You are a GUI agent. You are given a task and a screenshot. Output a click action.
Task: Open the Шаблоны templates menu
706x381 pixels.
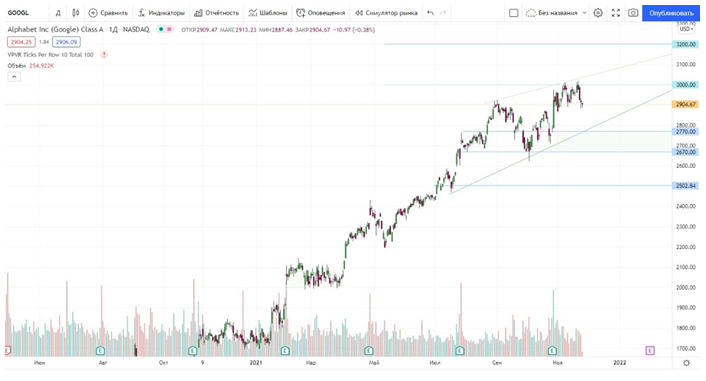(x=268, y=13)
